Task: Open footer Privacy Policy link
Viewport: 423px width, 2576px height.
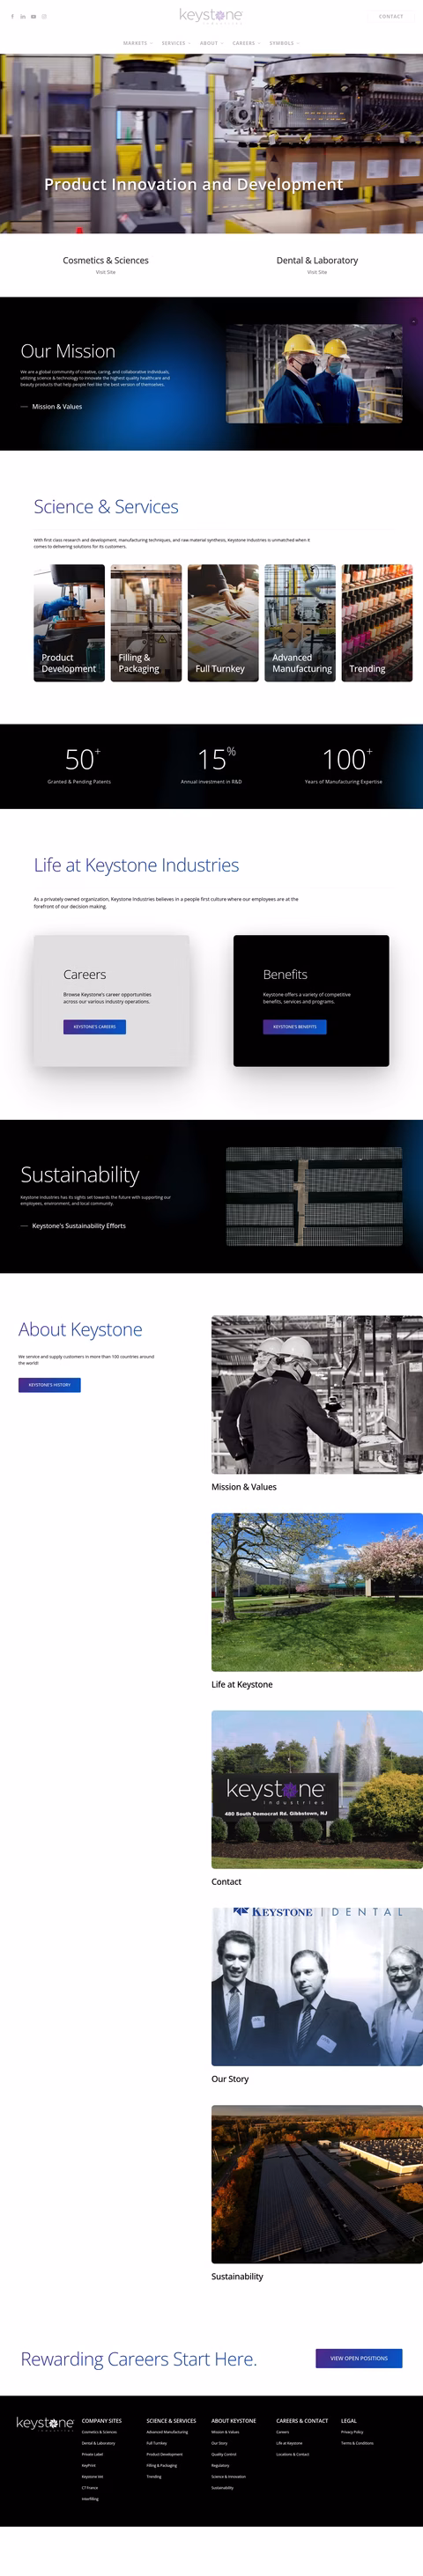Action: click(352, 2432)
